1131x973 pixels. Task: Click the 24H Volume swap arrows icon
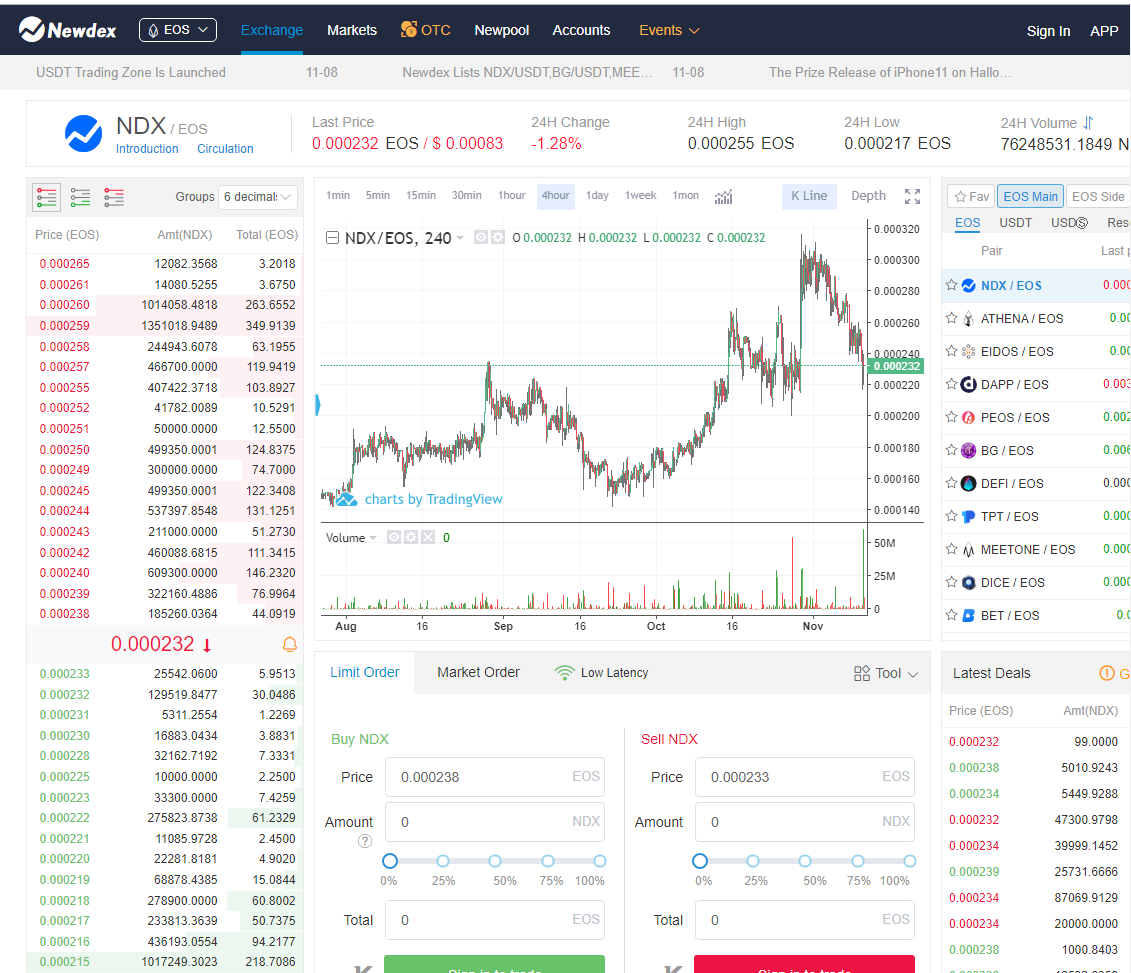click(1088, 123)
